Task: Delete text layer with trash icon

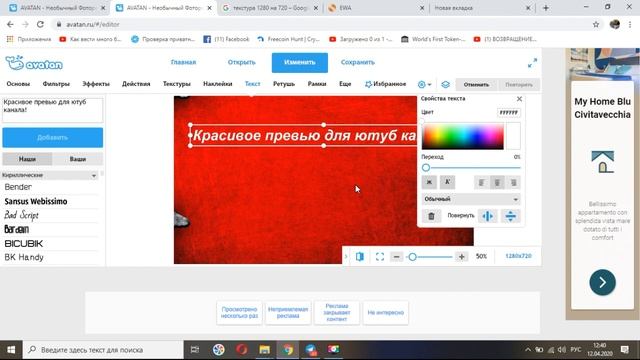Action: pyautogui.click(x=431, y=216)
